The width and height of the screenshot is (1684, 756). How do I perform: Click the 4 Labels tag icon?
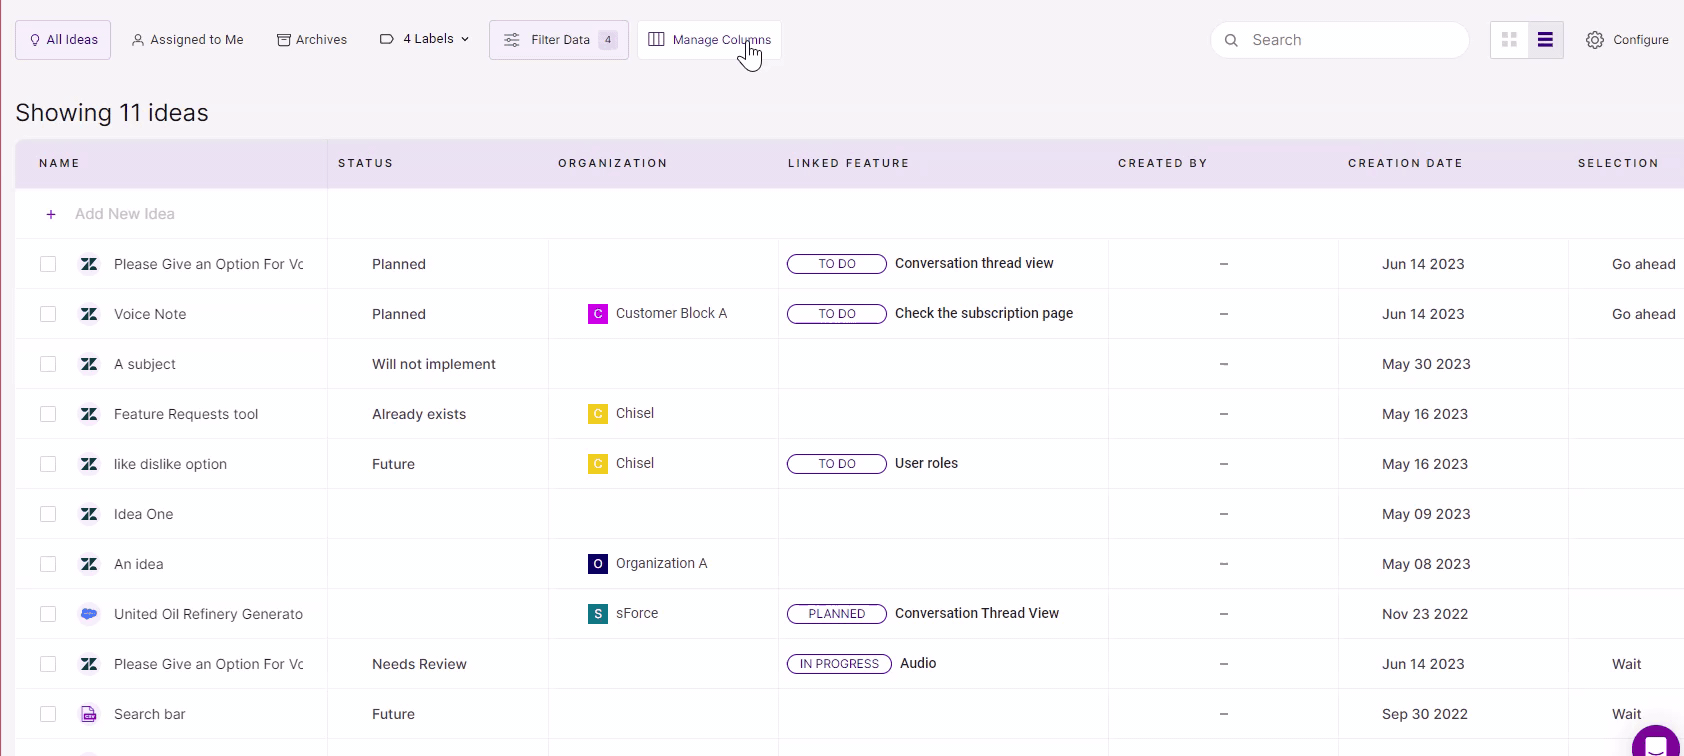pyautogui.click(x=387, y=39)
